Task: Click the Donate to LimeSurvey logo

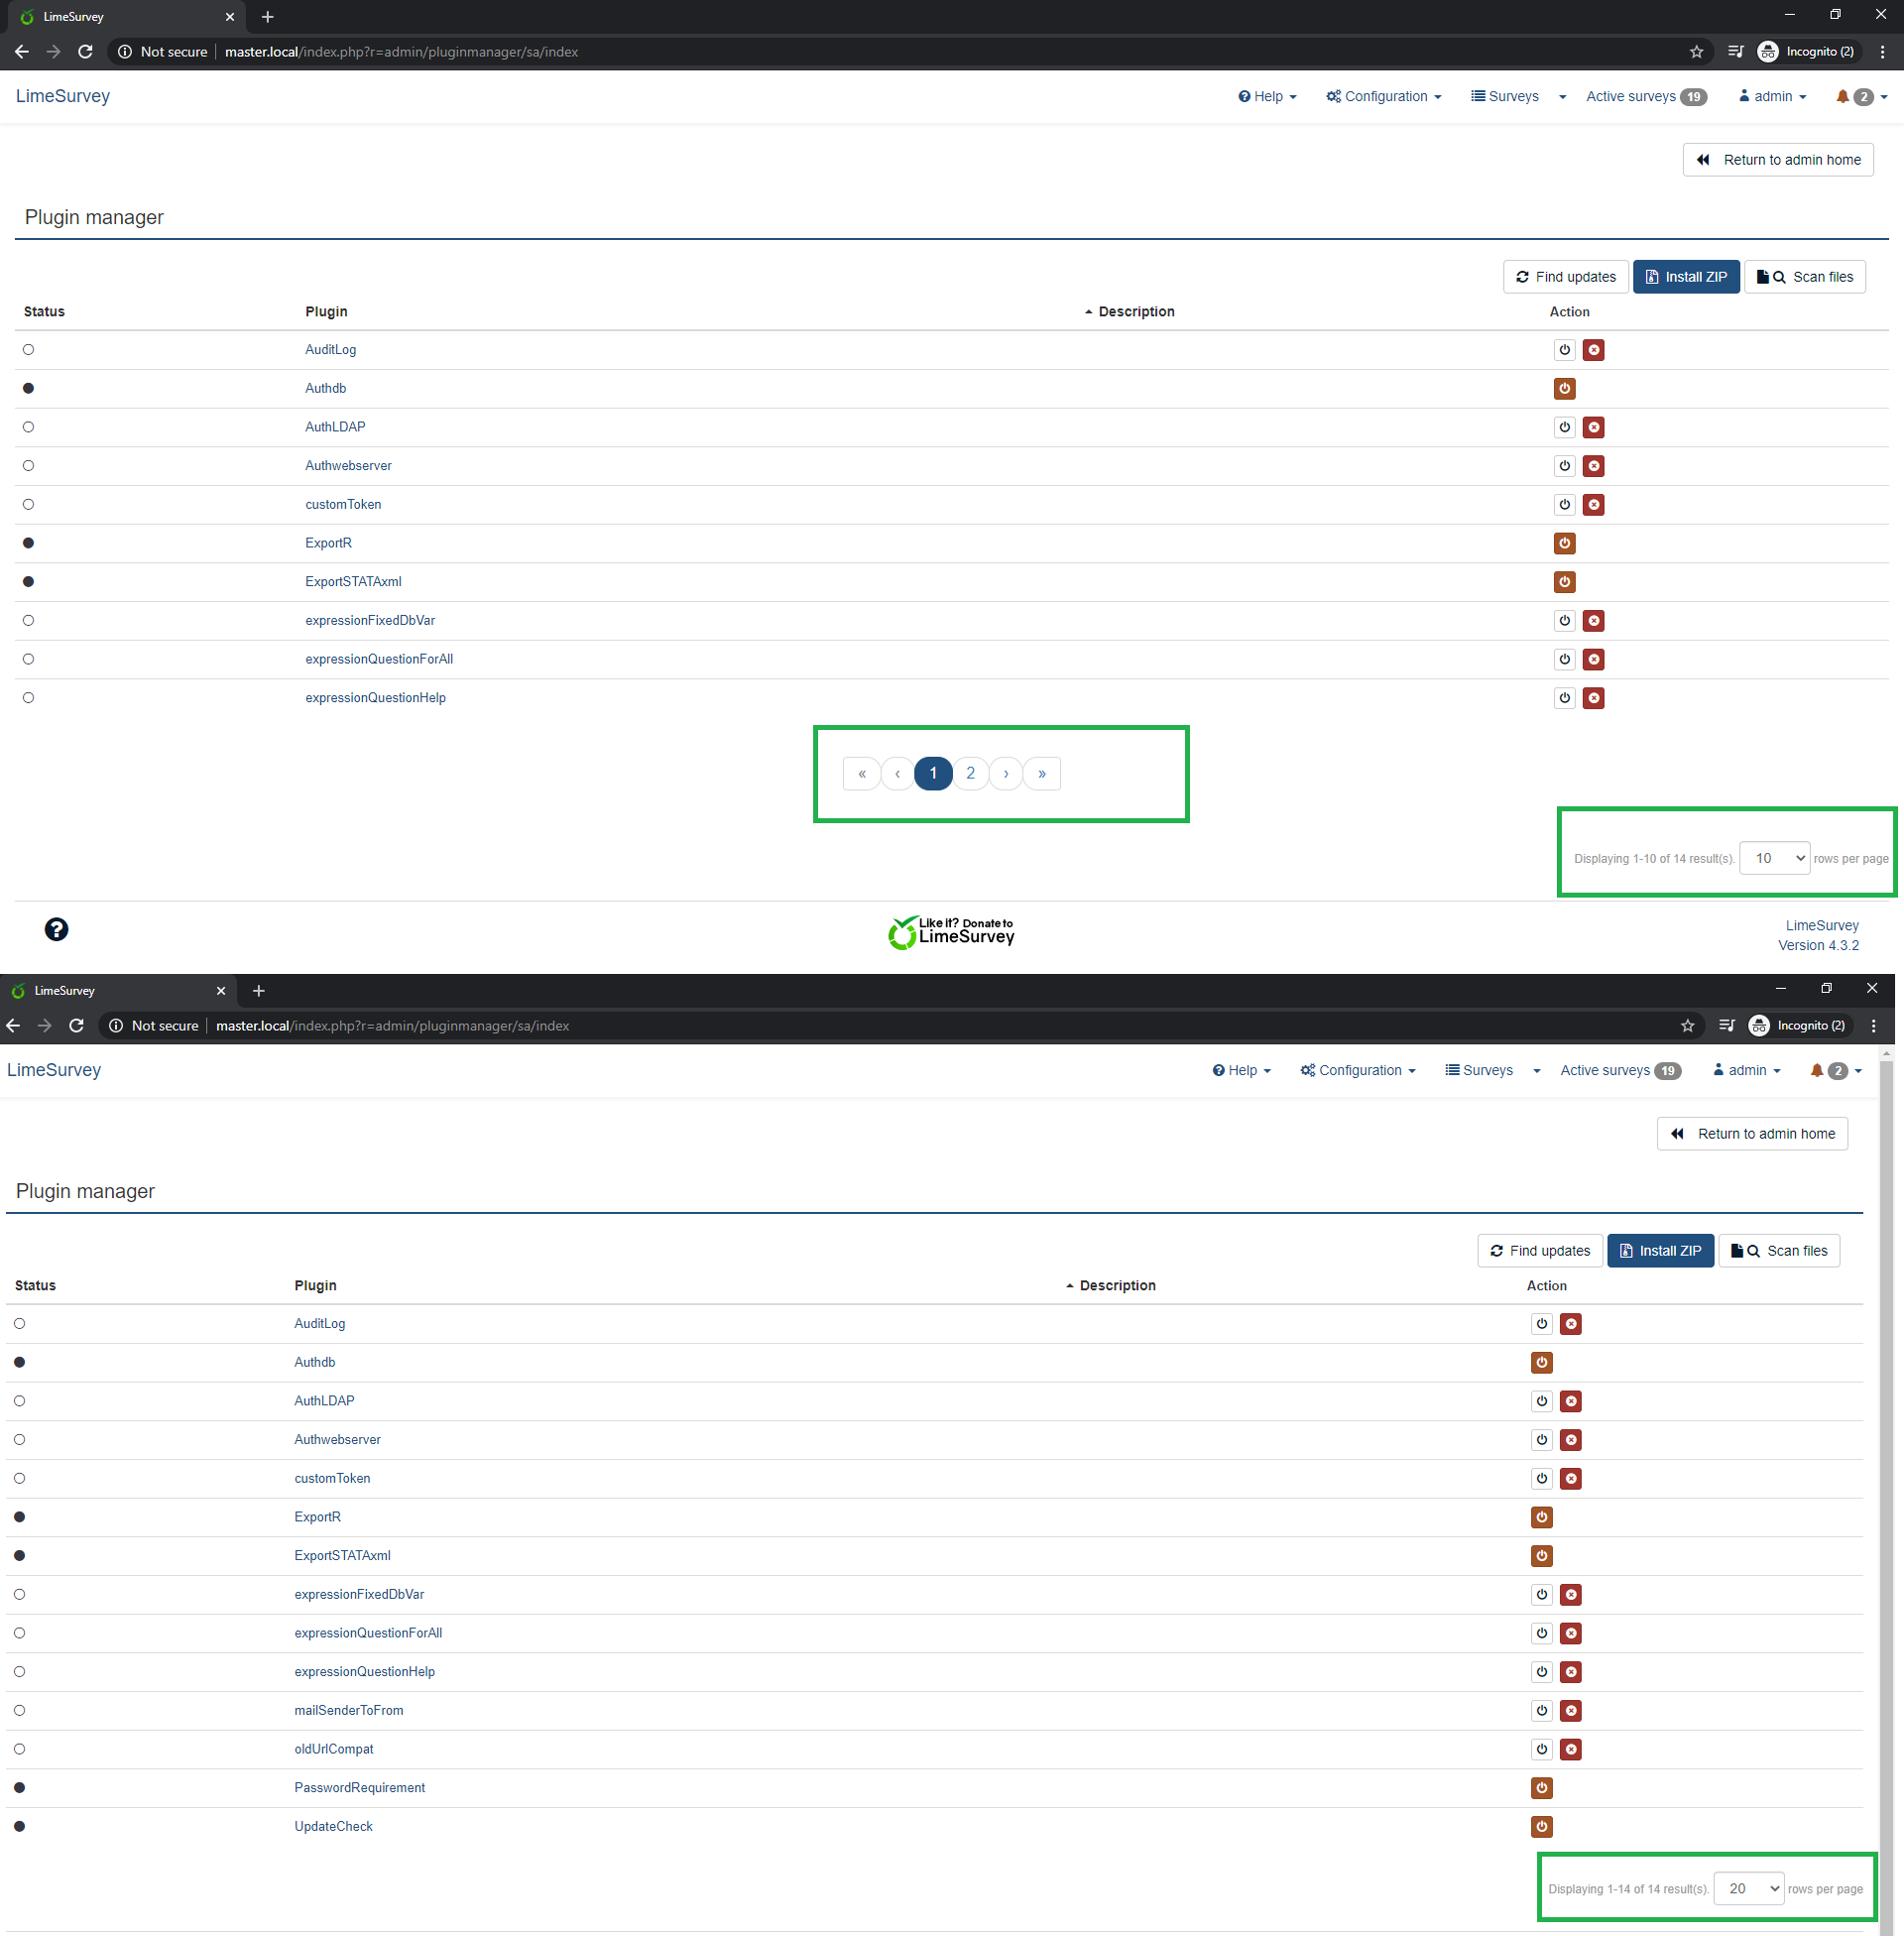Action: click(x=951, y=932)
